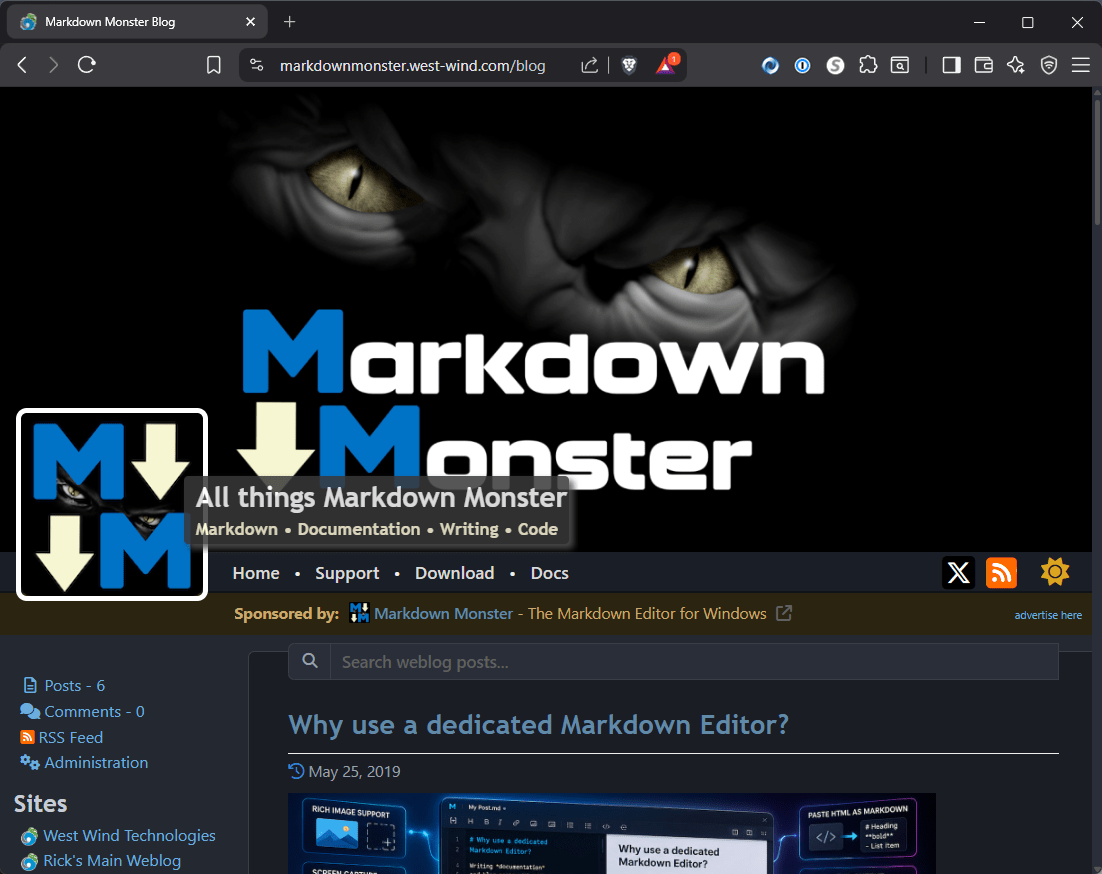Reload the current page

pyautogui.click(x=86, y=65)
